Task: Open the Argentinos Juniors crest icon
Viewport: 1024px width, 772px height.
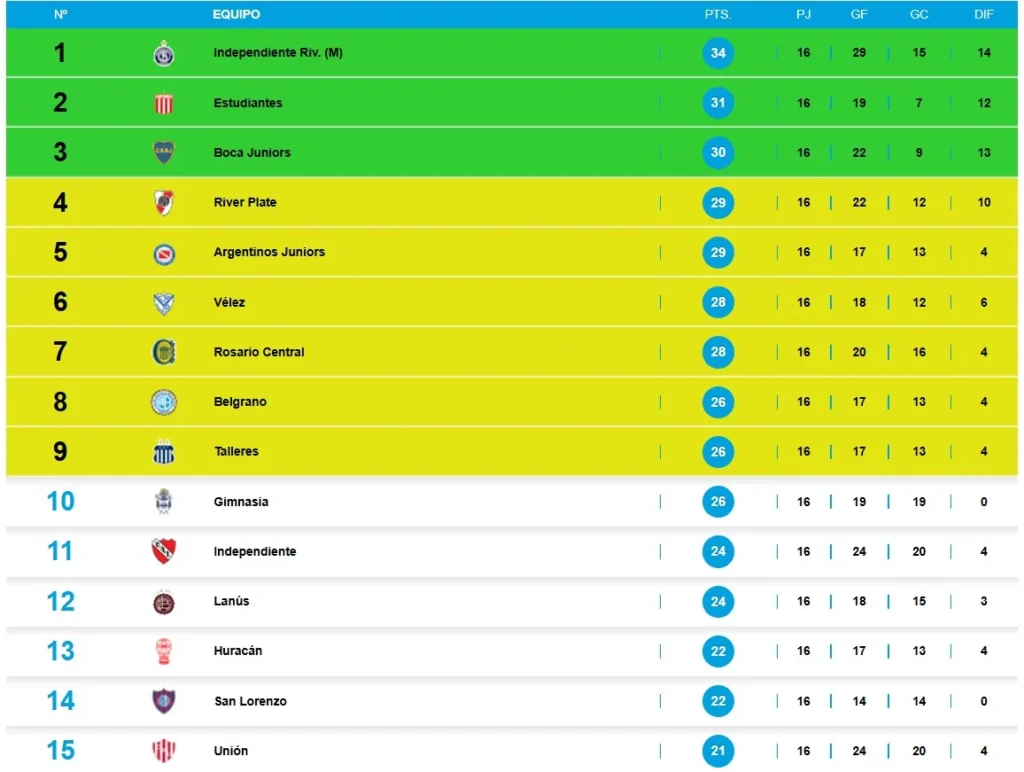Action: [163, 253]
